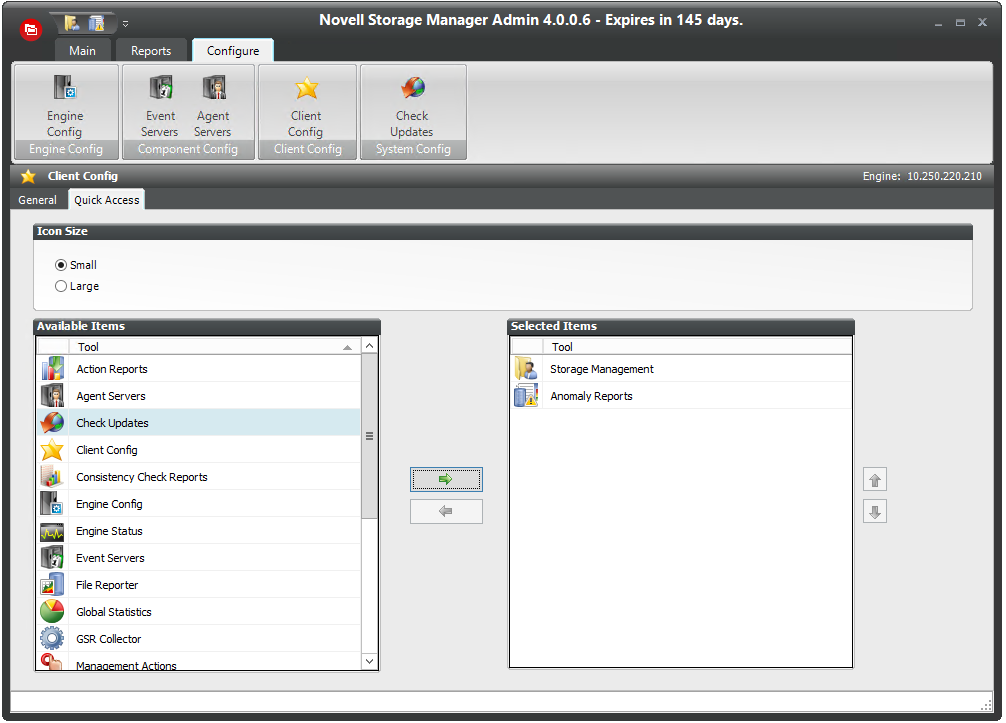This screenshot has width=1006, height=723.
Task: Click Storage Management icon in Selected Items
Action: pos(526,369)
